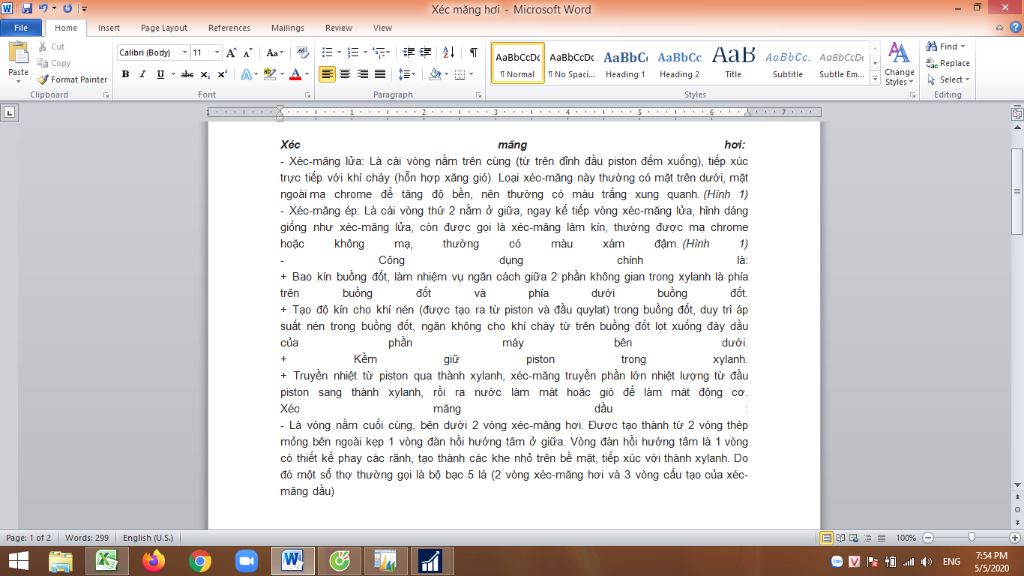This screenshot has height=576, width=1024.
Task: Click the tab selector at ruler corner
Action: [9, 112]
